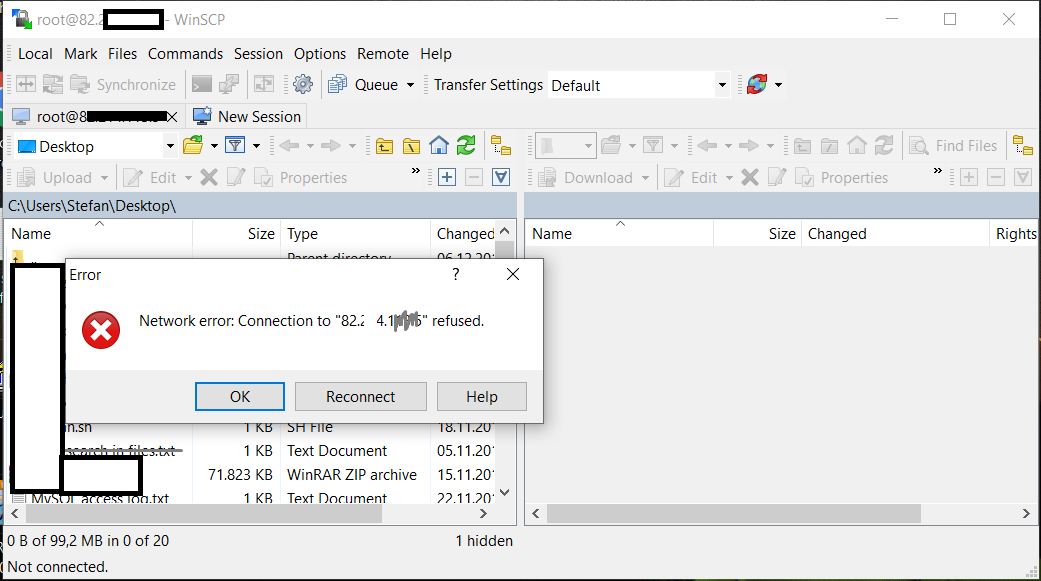
Task: Click Help in the error dialog
Action: pos(482,396)
